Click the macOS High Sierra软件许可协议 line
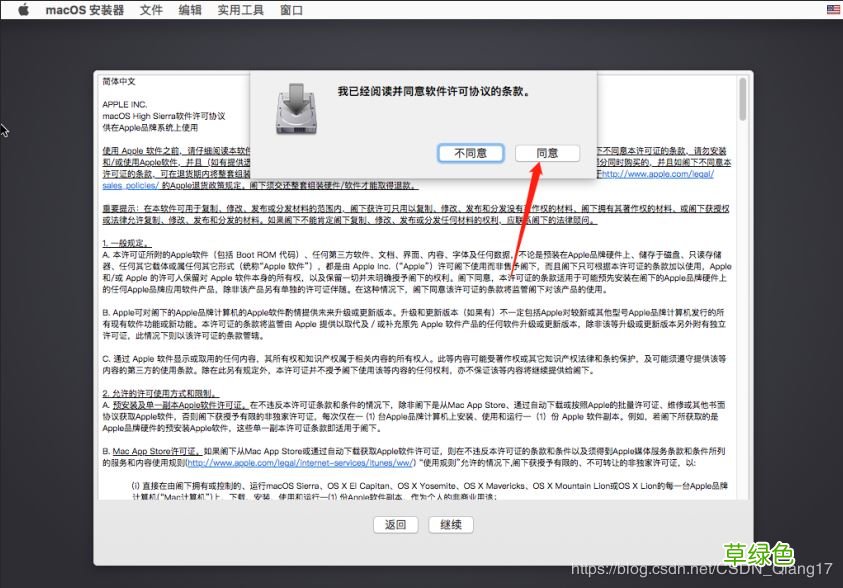 pos(163,116)
